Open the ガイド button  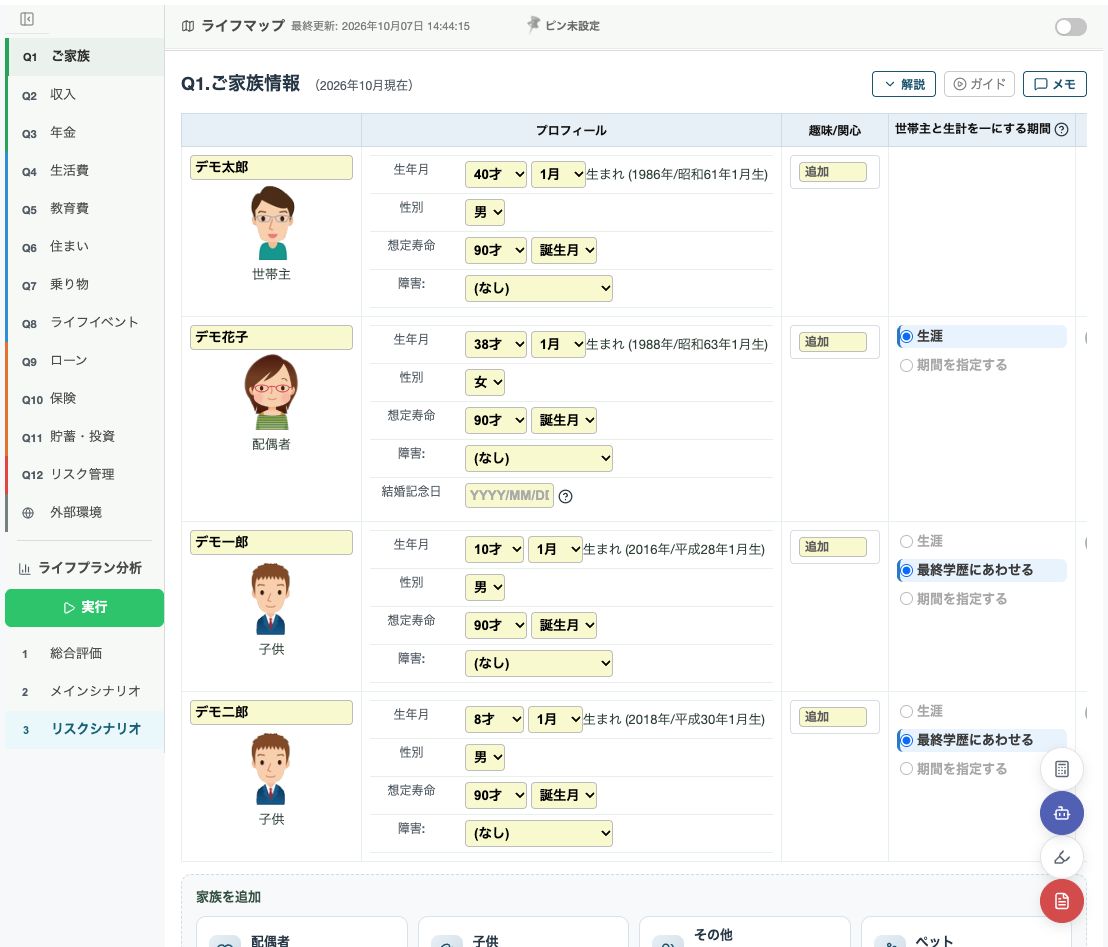[979, 84]
